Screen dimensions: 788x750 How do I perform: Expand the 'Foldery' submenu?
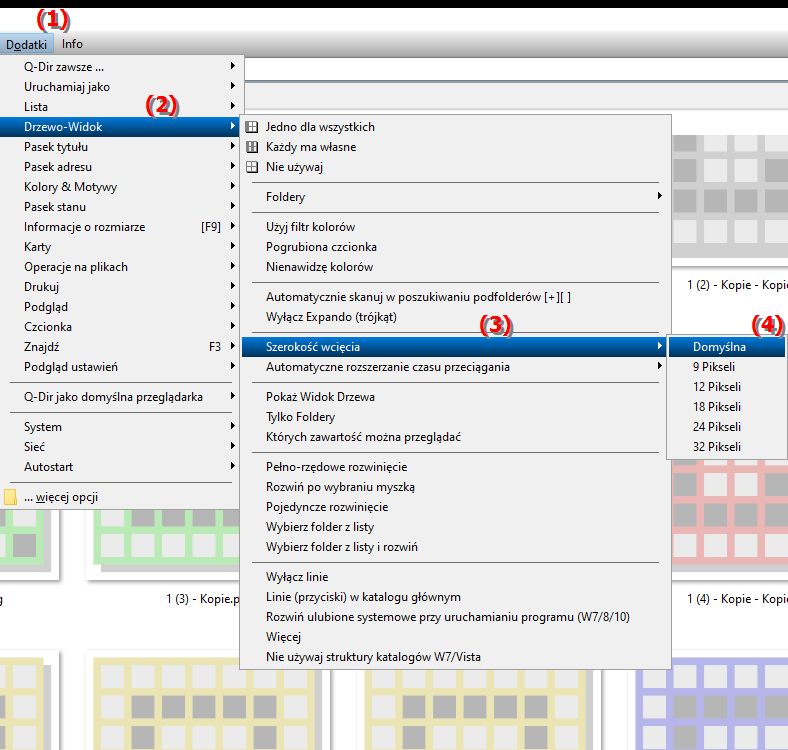pyautogui.click(x=456, y=197)
